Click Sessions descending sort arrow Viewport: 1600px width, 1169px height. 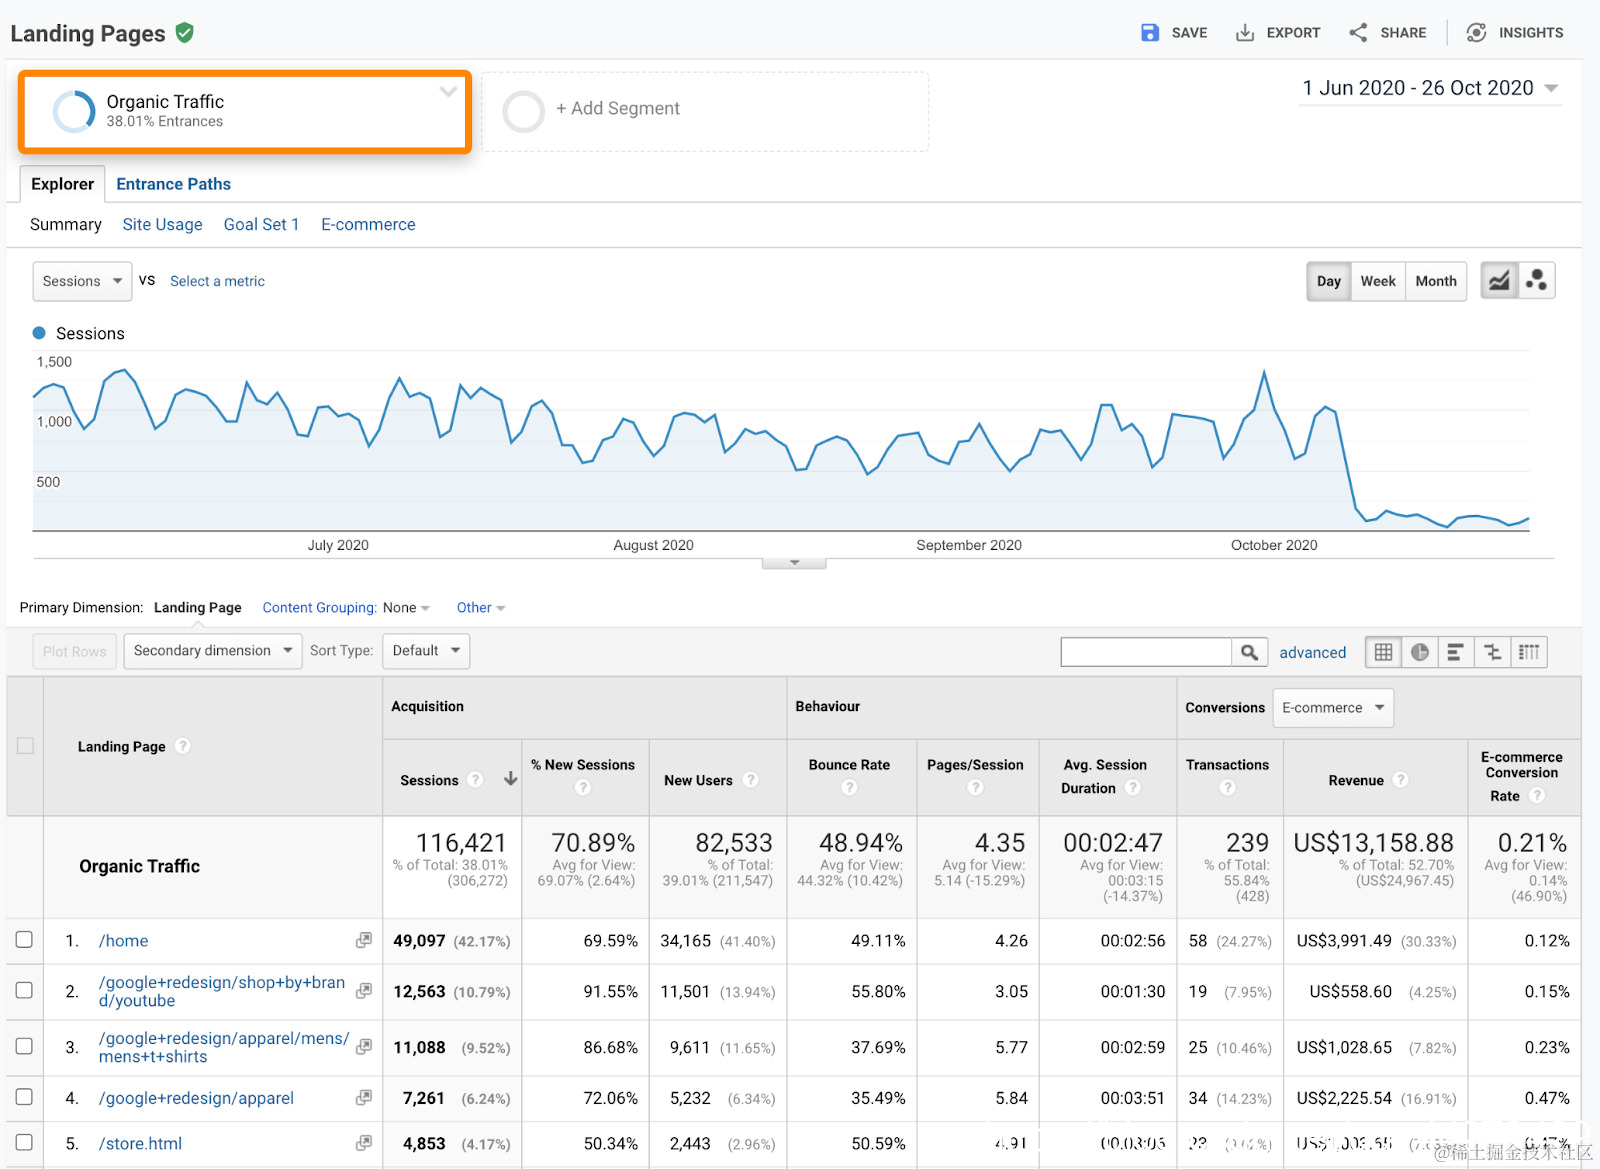click(x=510, y=779)
